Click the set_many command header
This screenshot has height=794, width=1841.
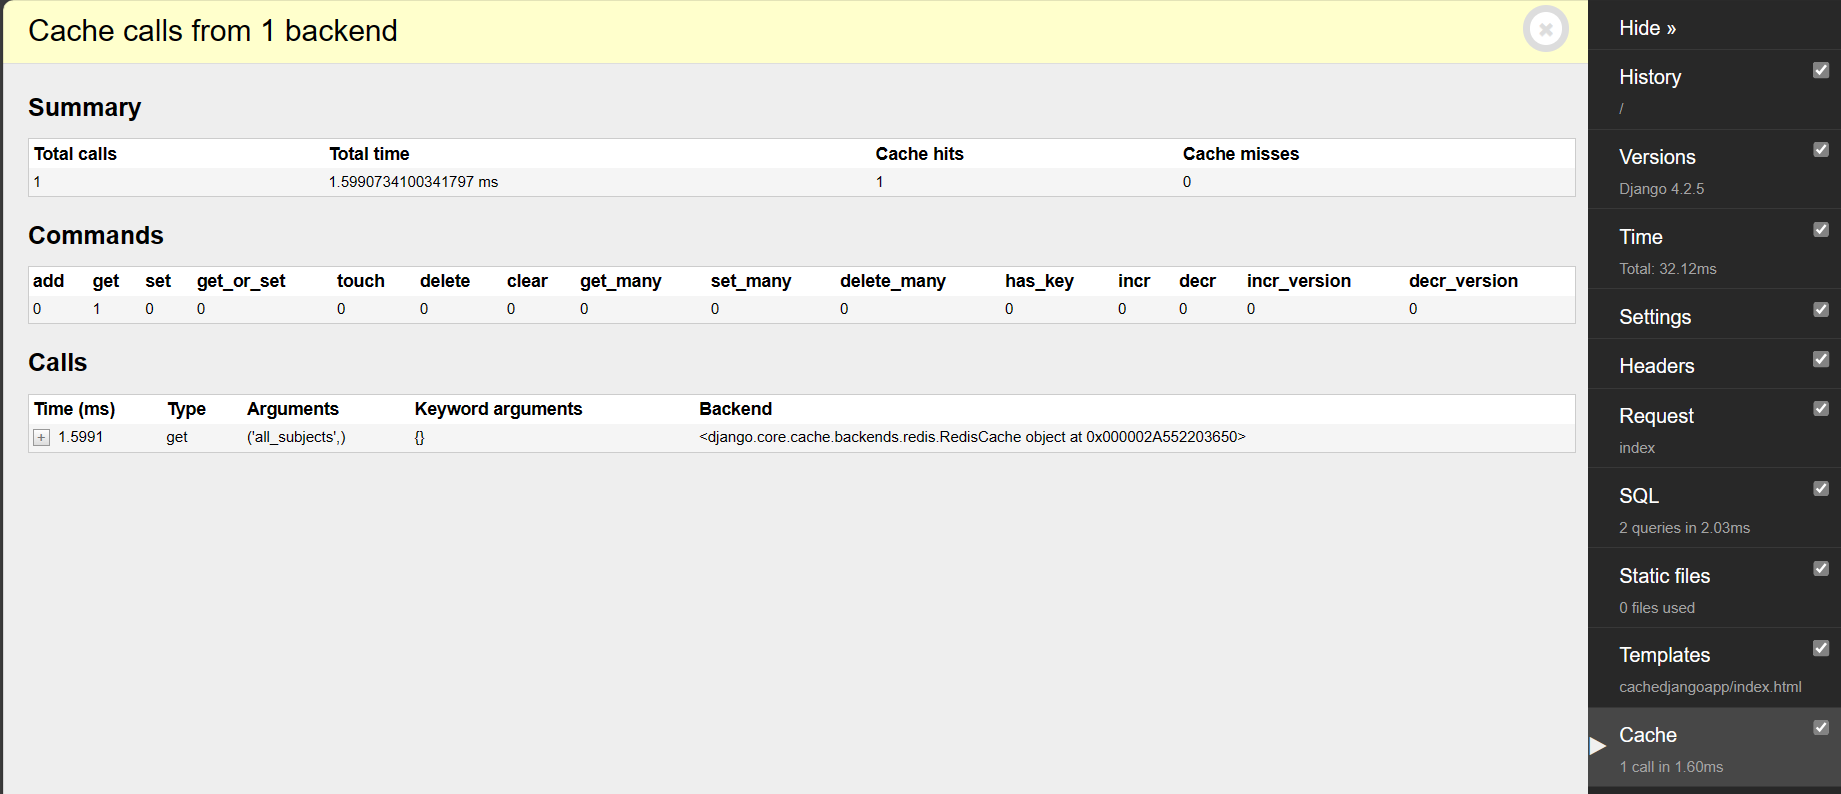point(750,281)
